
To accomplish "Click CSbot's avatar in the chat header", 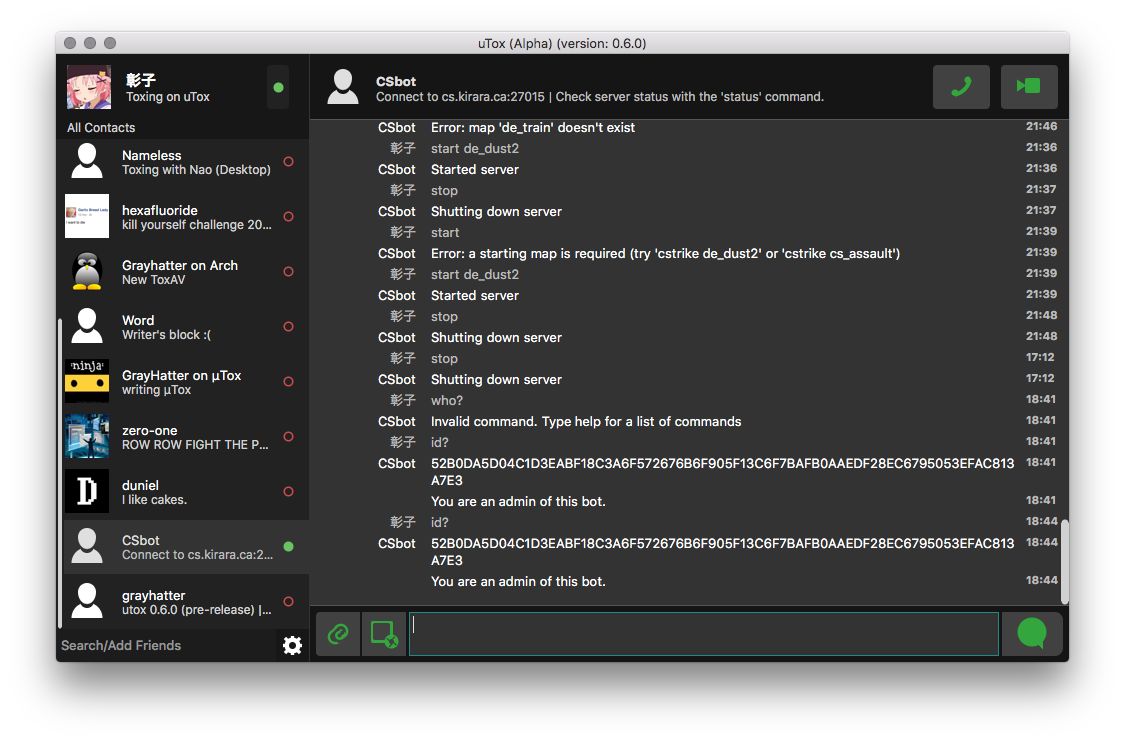I will click(343, 87).
